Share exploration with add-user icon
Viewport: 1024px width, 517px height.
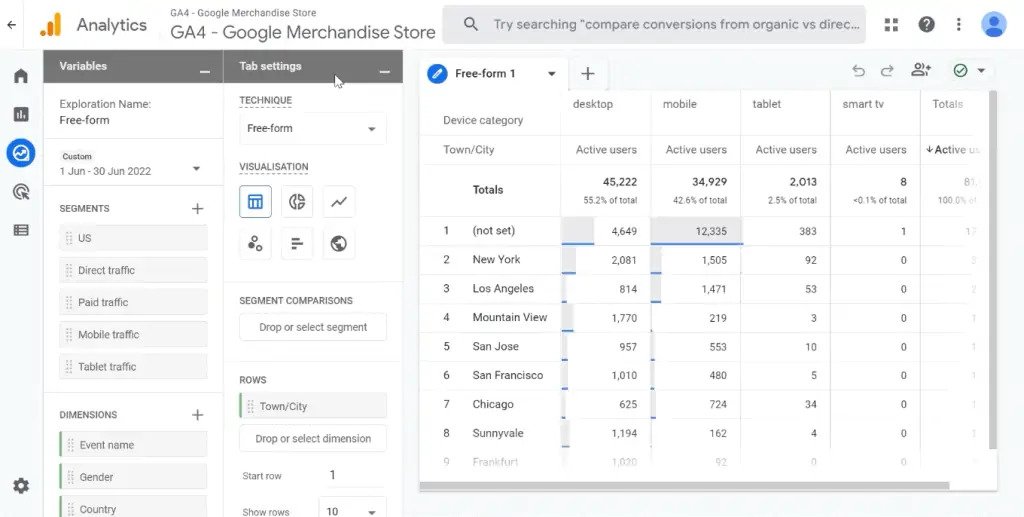point(921,70)
